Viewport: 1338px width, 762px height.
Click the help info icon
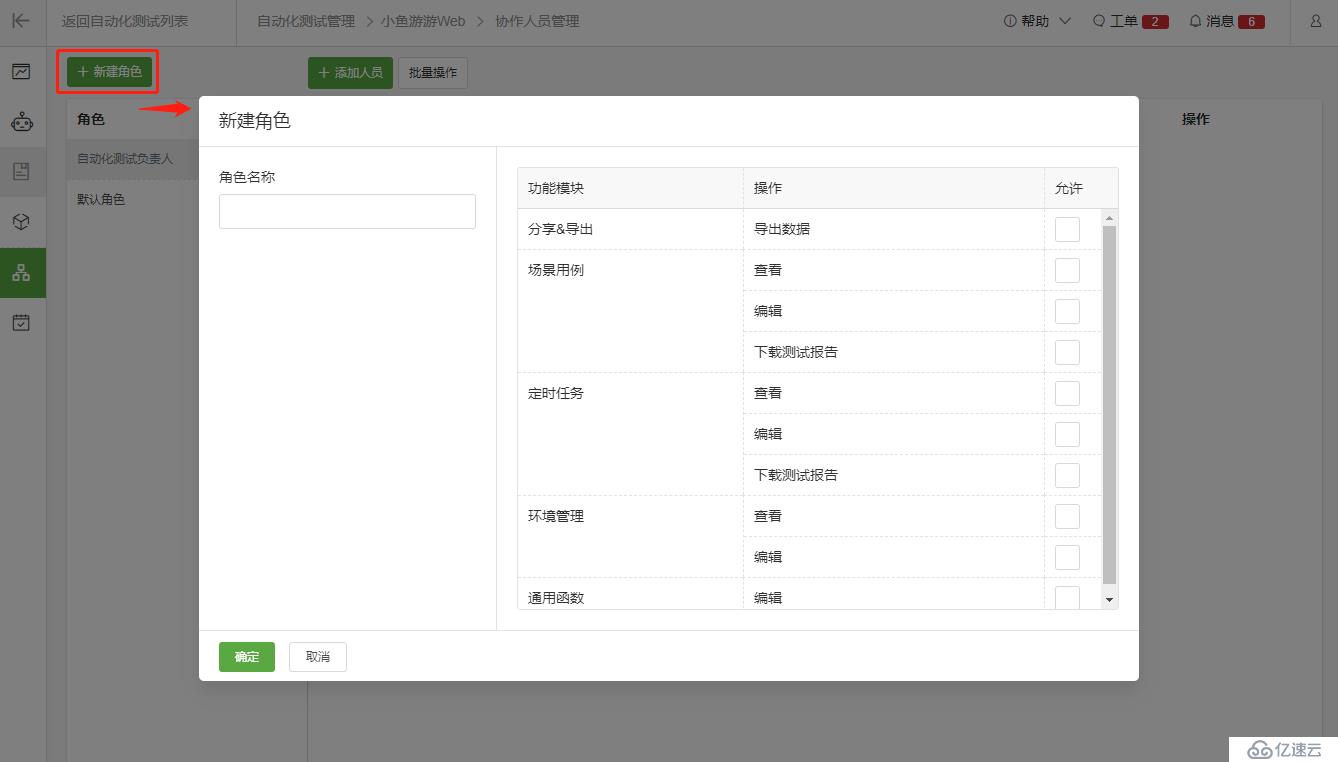[1010, 21]
